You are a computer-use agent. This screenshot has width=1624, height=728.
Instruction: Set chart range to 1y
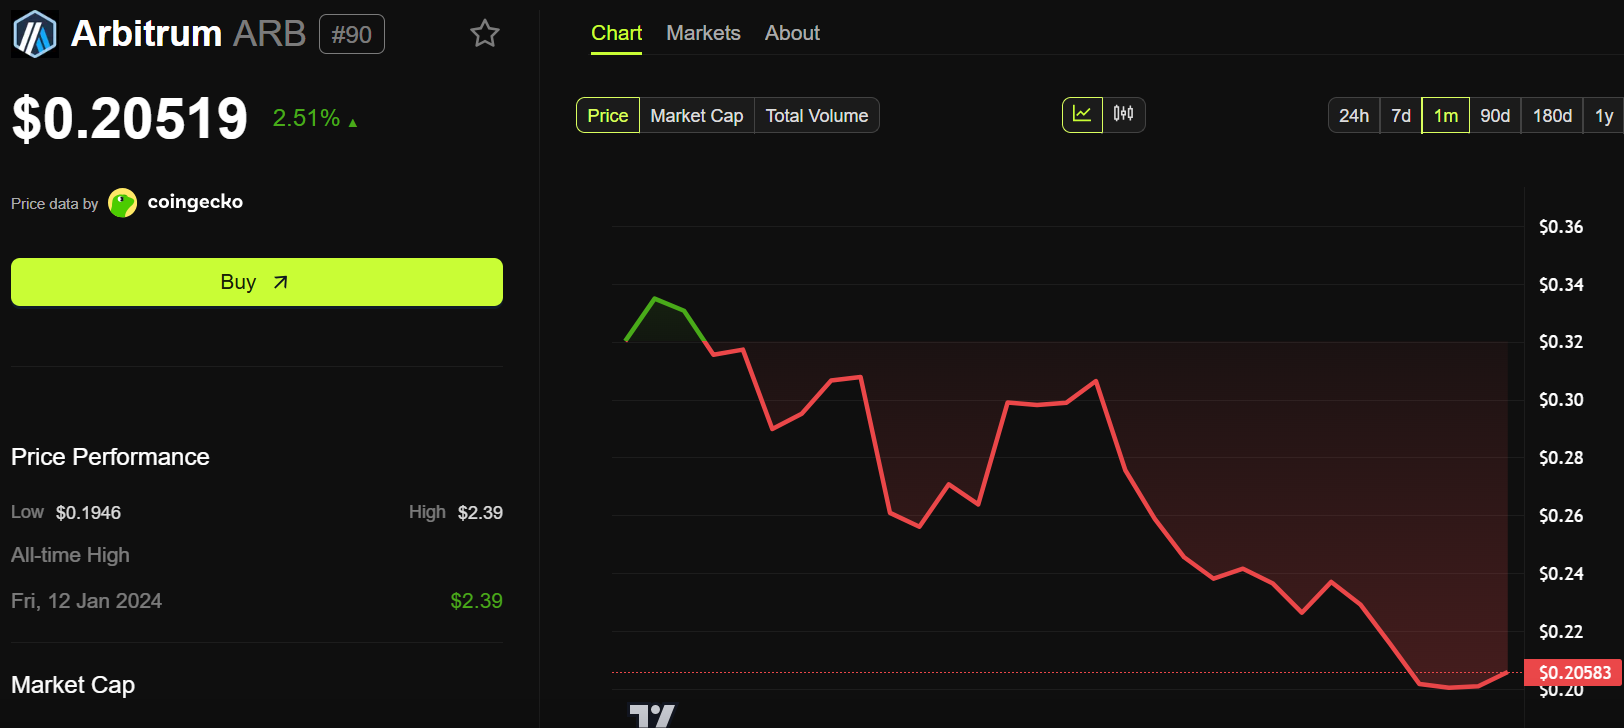coord(1604,115)
